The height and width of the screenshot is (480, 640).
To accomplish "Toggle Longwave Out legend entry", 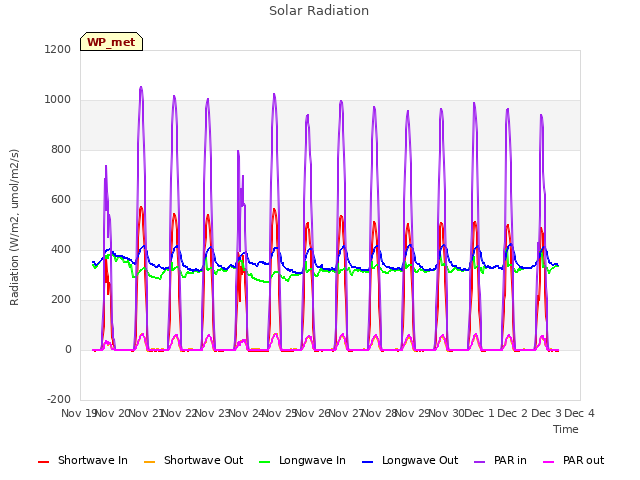I will coord(410,460).
